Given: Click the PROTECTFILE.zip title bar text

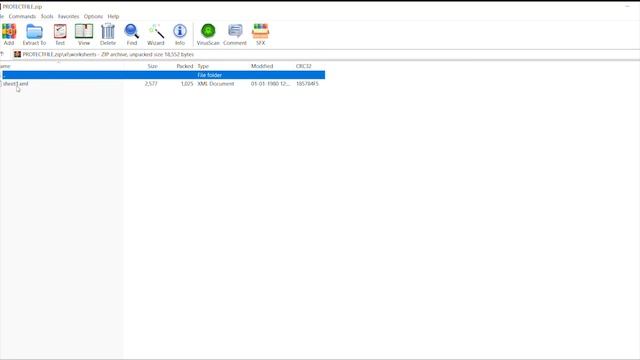Looking at the screenshot, I should (22, 7).
